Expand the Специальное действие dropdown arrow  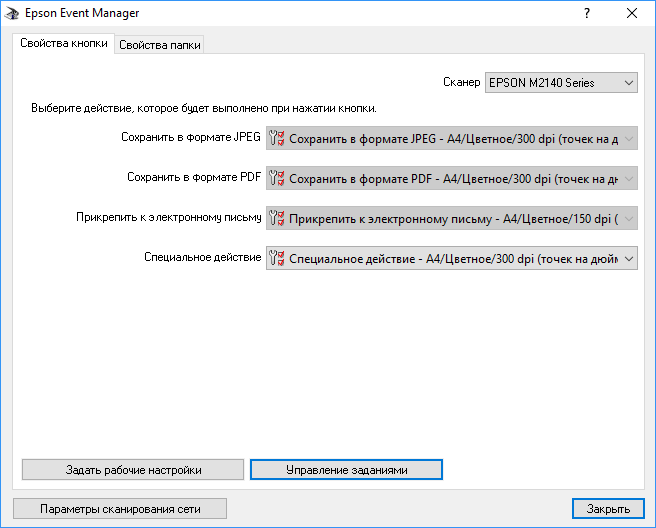pos(628,259)
